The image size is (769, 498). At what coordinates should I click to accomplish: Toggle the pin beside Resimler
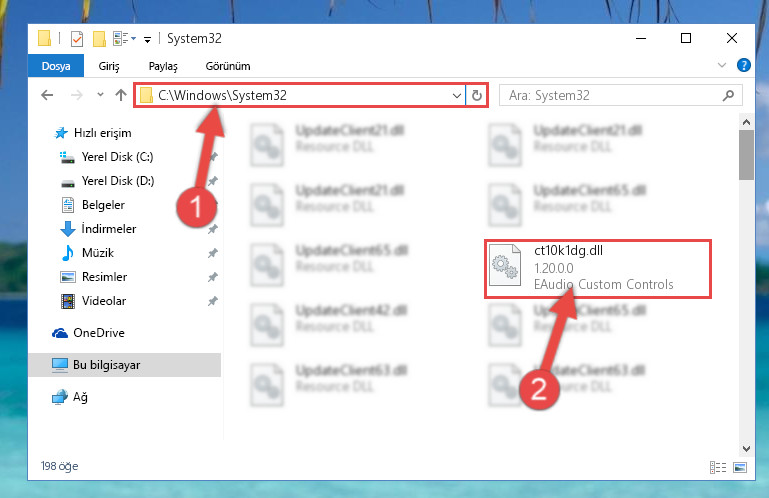(212, 277)
